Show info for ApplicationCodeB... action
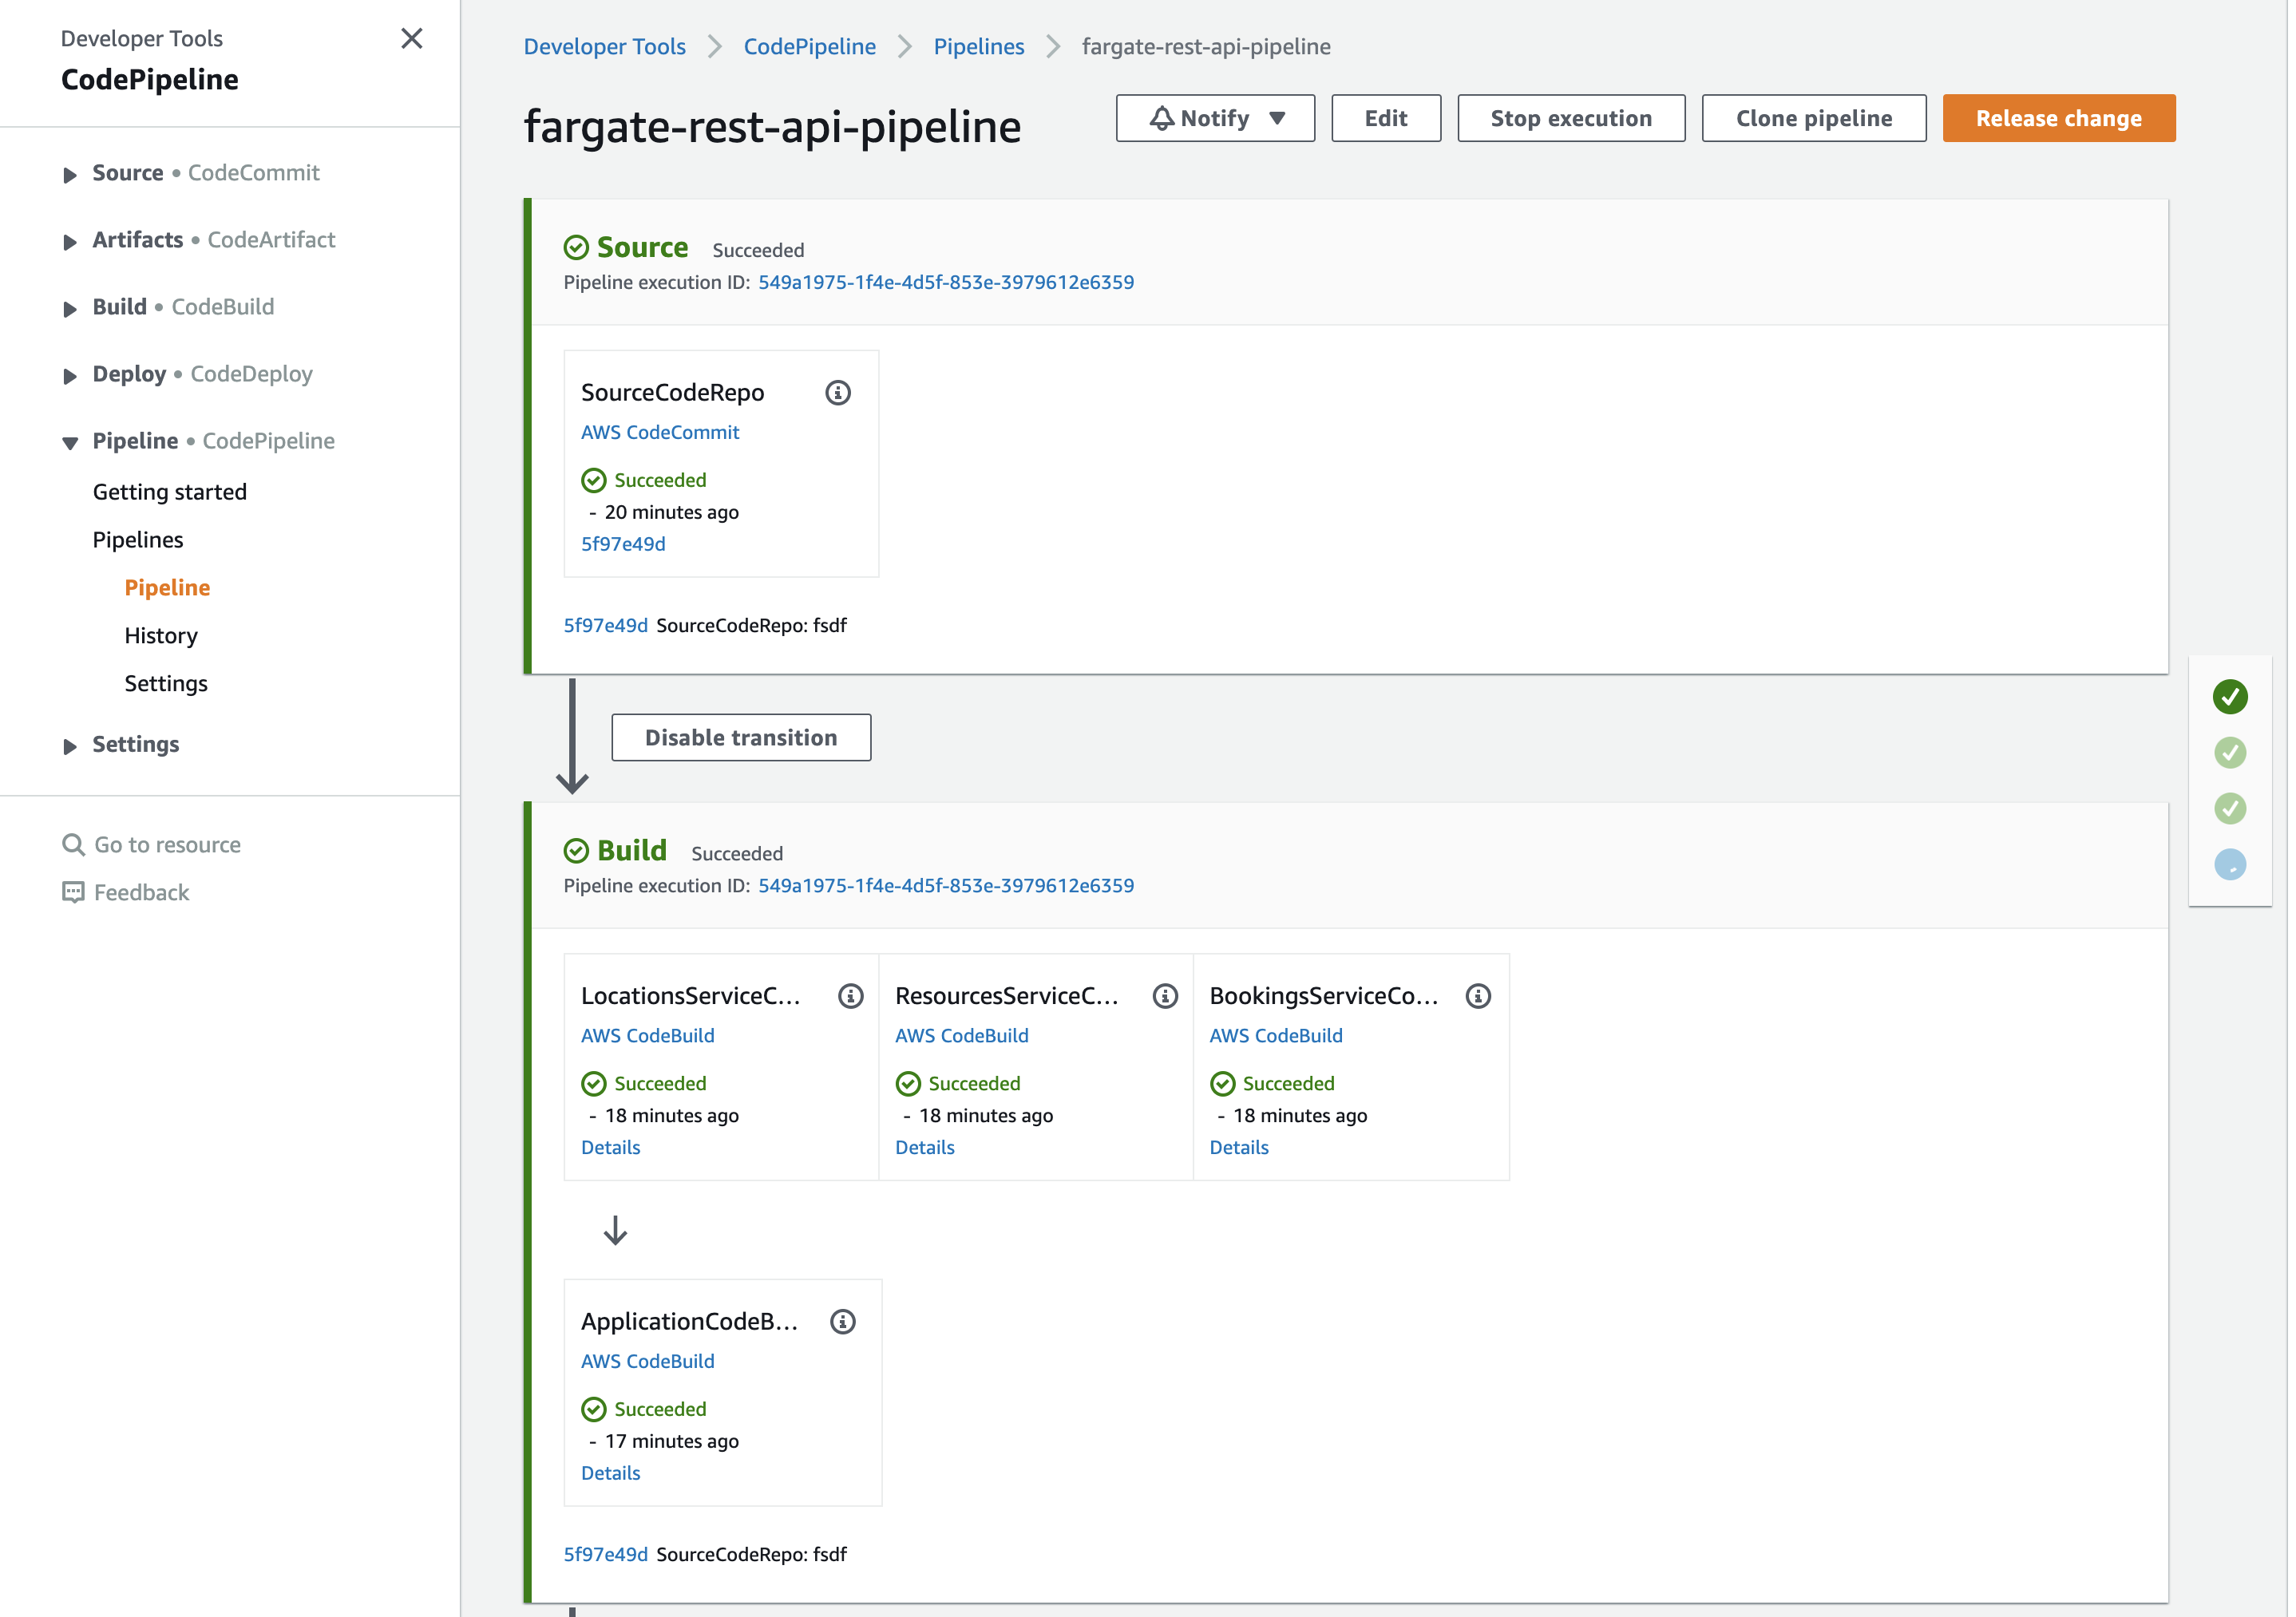 (843, 1322)
